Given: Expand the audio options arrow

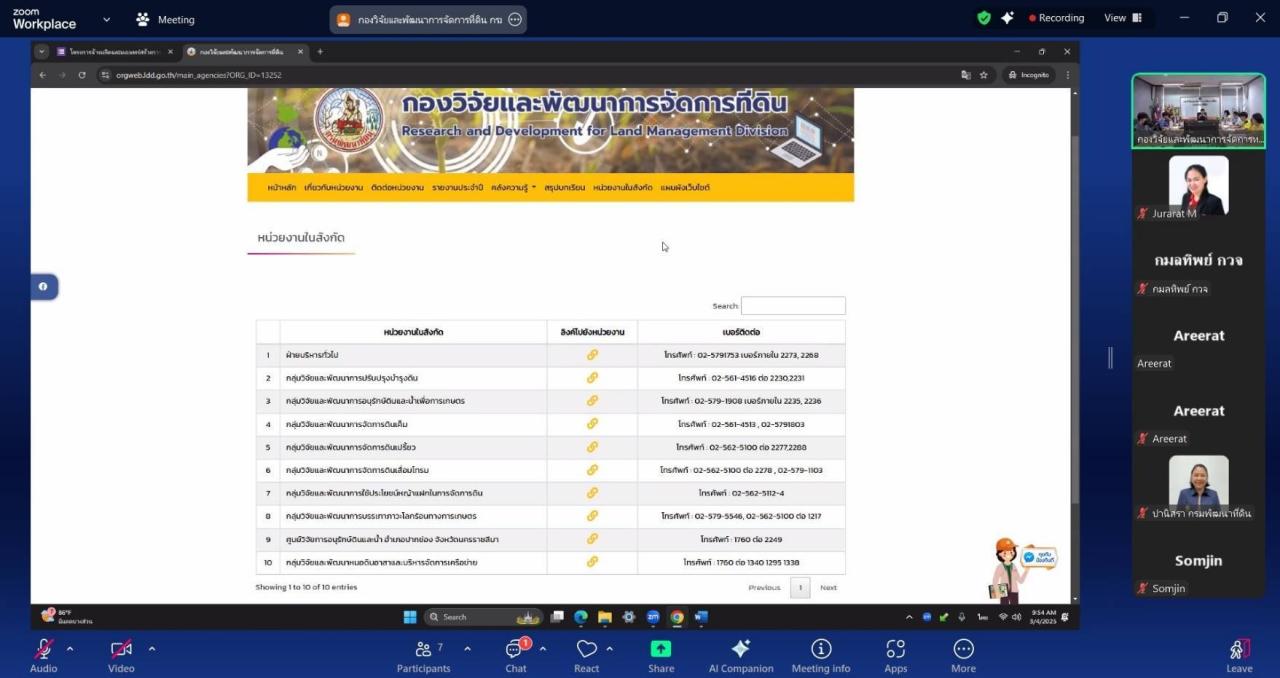Looking at the screenshot, I should point(70,649).
